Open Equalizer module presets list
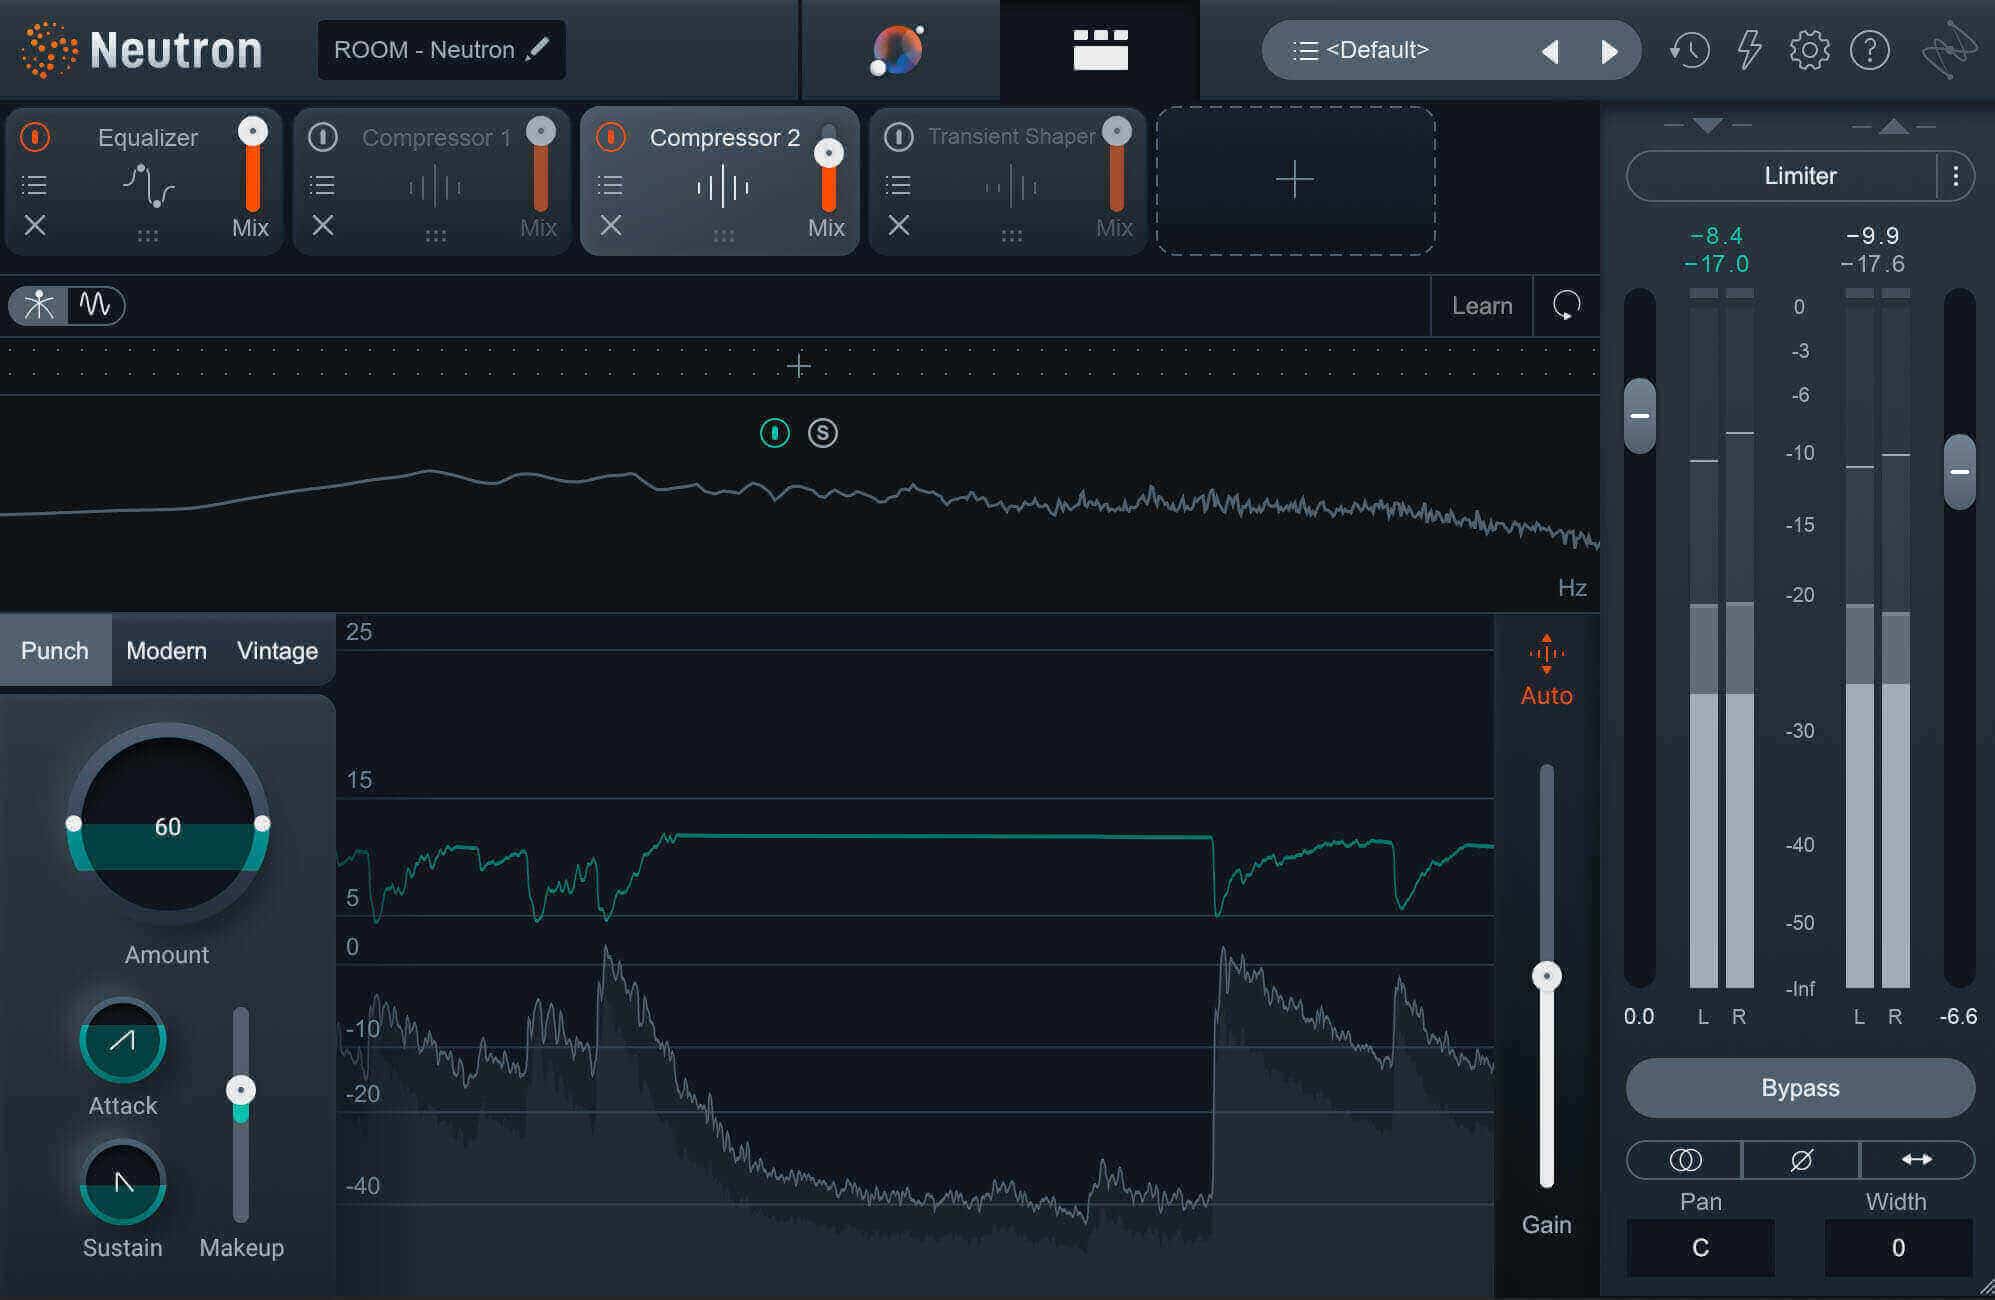The height and width of the screenshot is (1300, 1995). tap(35, 185)
